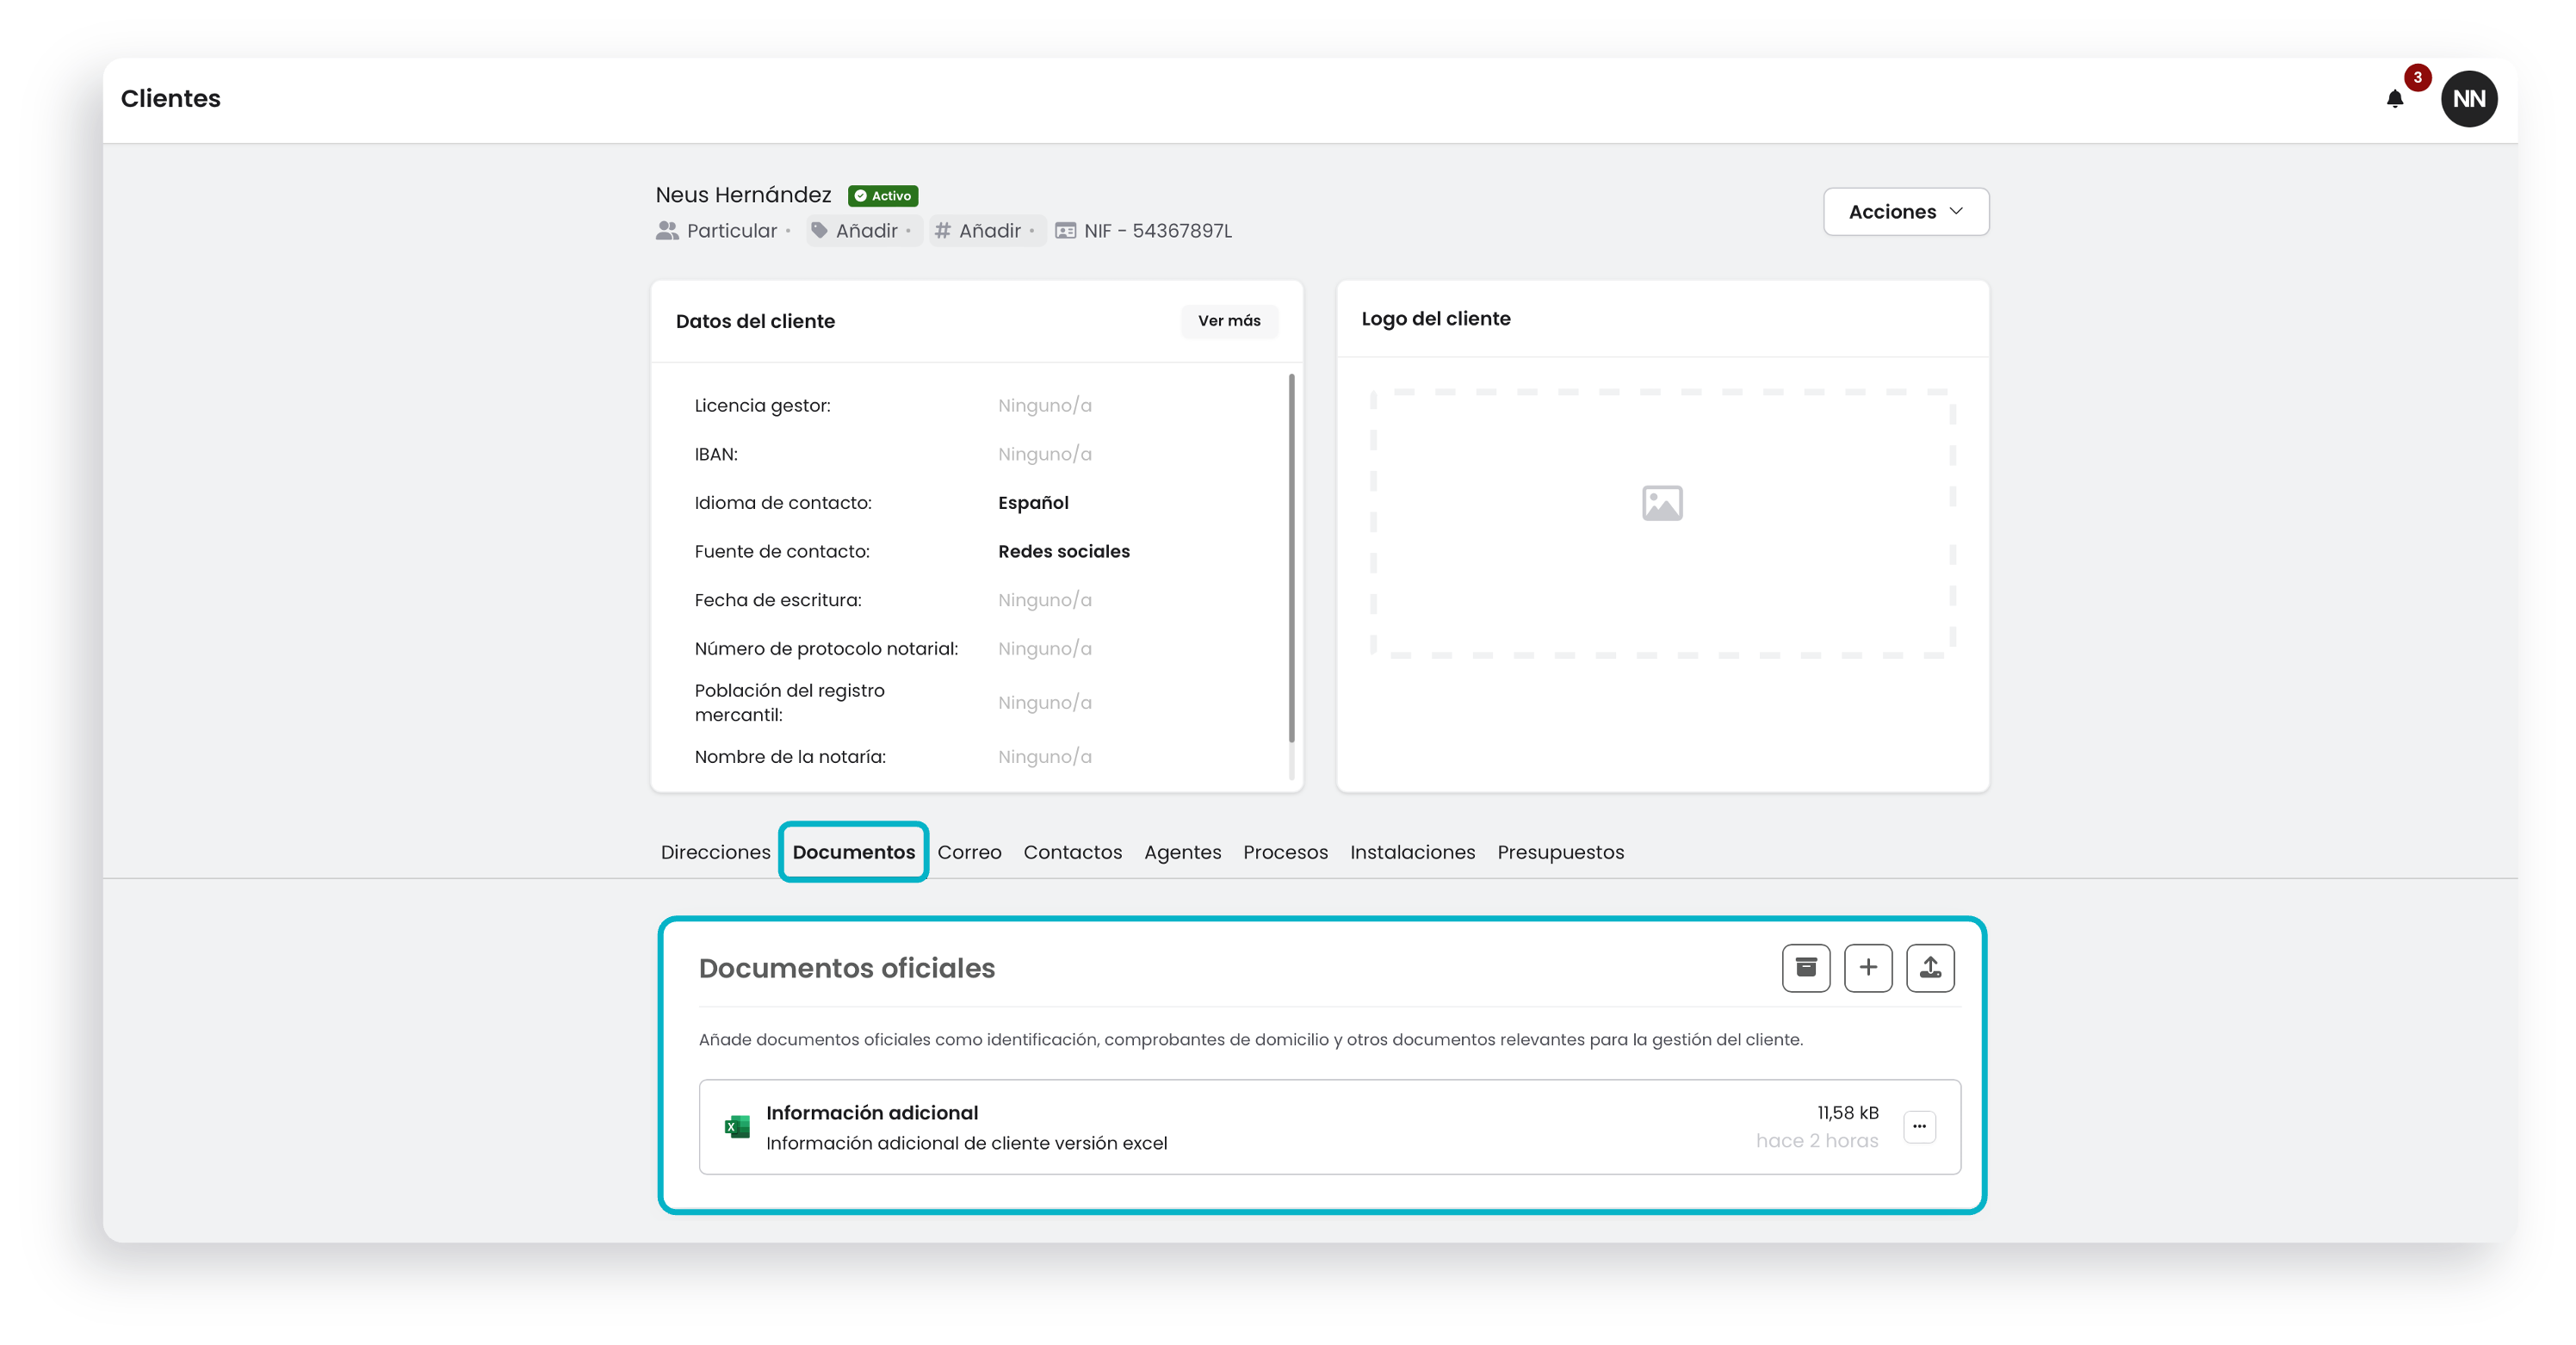This screenshot has height=1345, width=2576.
Task: Click the archive documents icon button
Action: pos(1806,967)
